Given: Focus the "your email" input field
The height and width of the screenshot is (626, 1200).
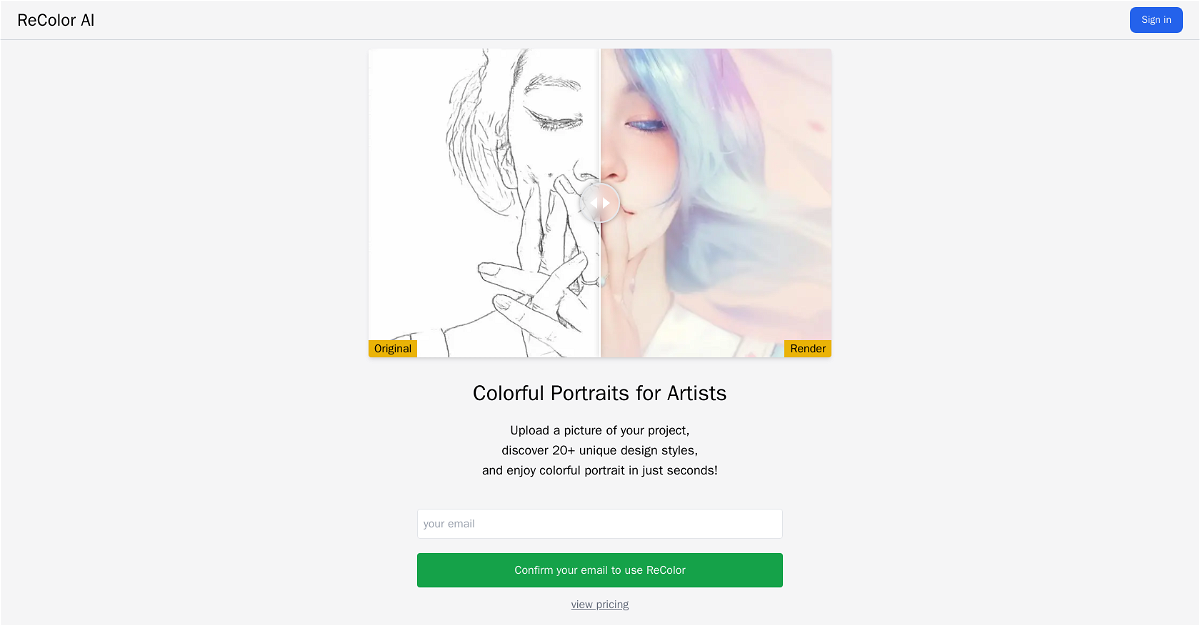Looking at the screenshot, I should point(600,524).
